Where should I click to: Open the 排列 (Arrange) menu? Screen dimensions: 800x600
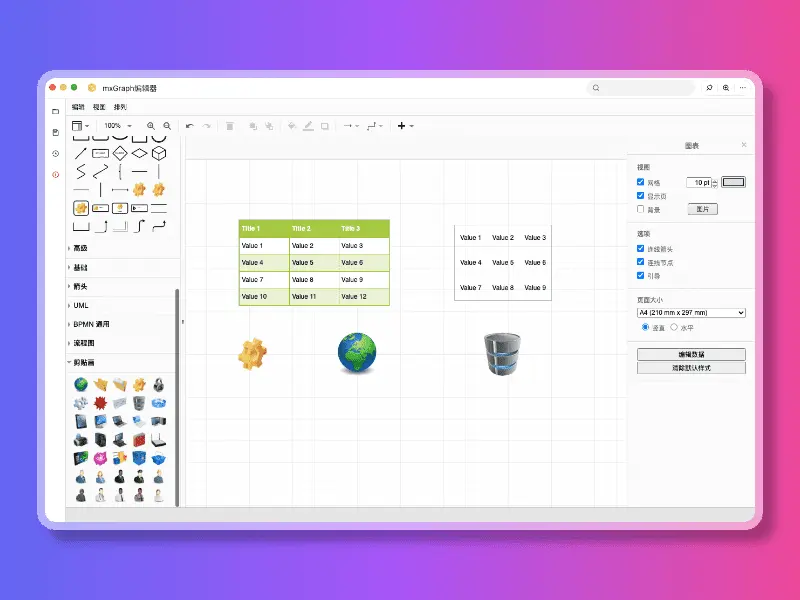(x=120, y=107)
